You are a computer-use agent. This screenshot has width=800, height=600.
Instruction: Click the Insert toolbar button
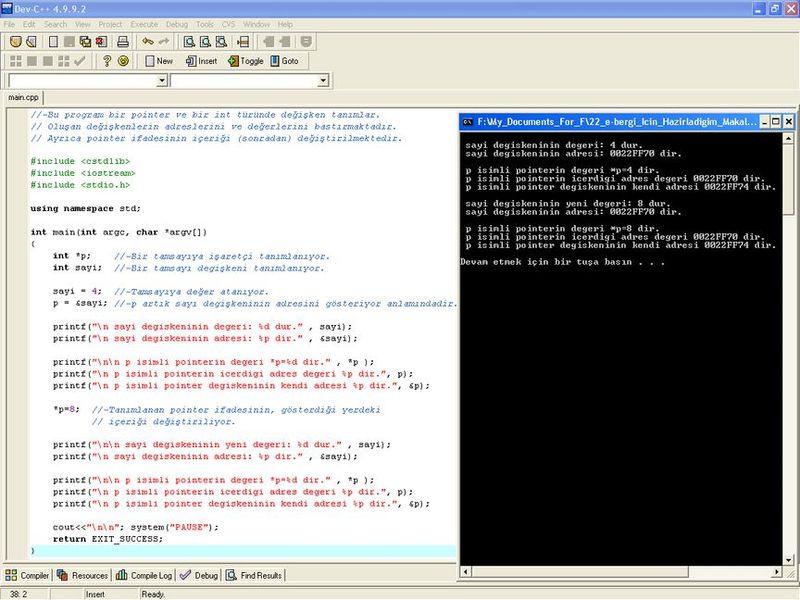pyautogui.click(x=200, y=61)
